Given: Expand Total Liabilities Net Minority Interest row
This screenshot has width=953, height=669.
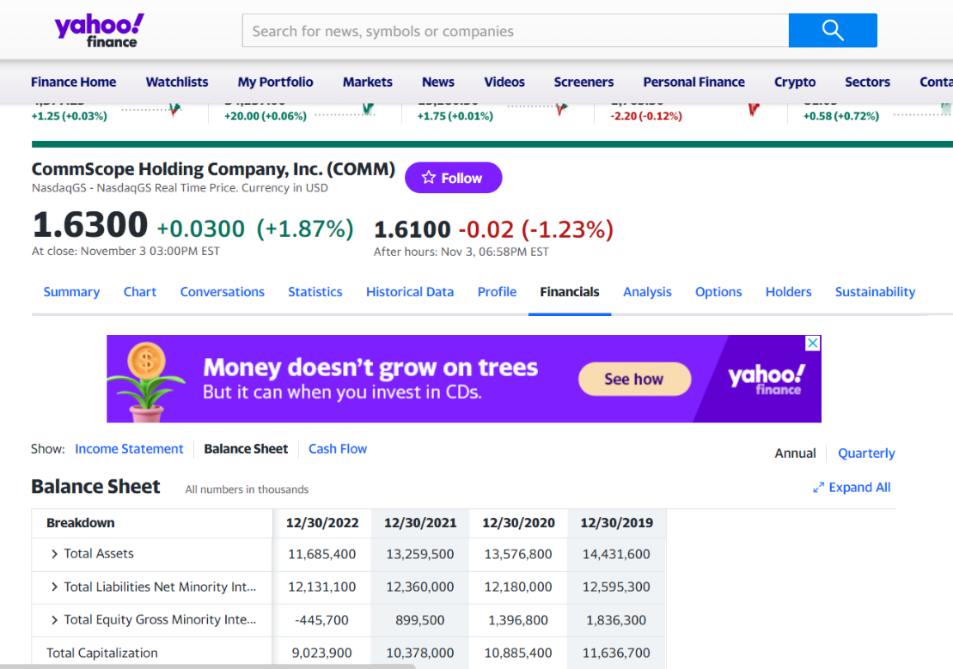Looking at the screenshot, I should tap(54, 587).
